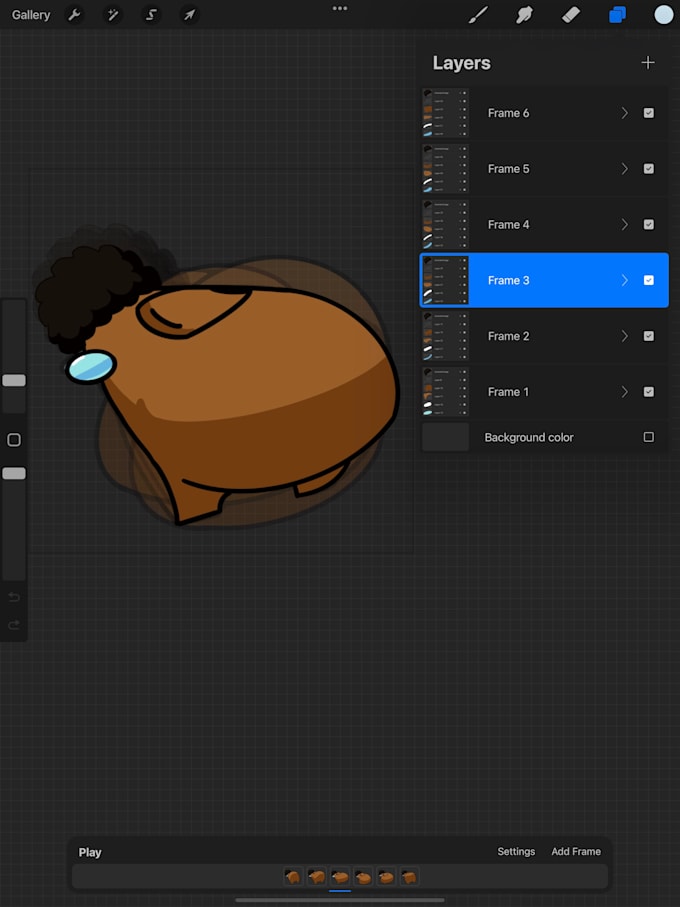Add Frame to the animation timeline

576,851
